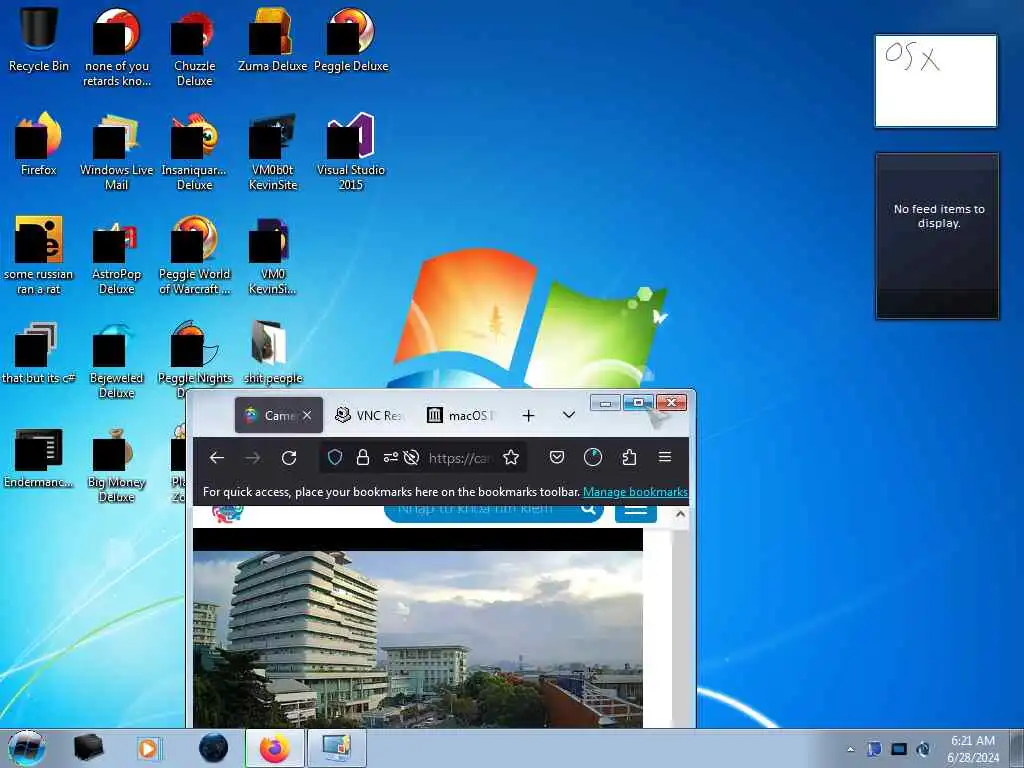The width and height of the screenshot is (1024, 768).
Task: Click the webpage search magnifier button
Action: pos(588,509)
